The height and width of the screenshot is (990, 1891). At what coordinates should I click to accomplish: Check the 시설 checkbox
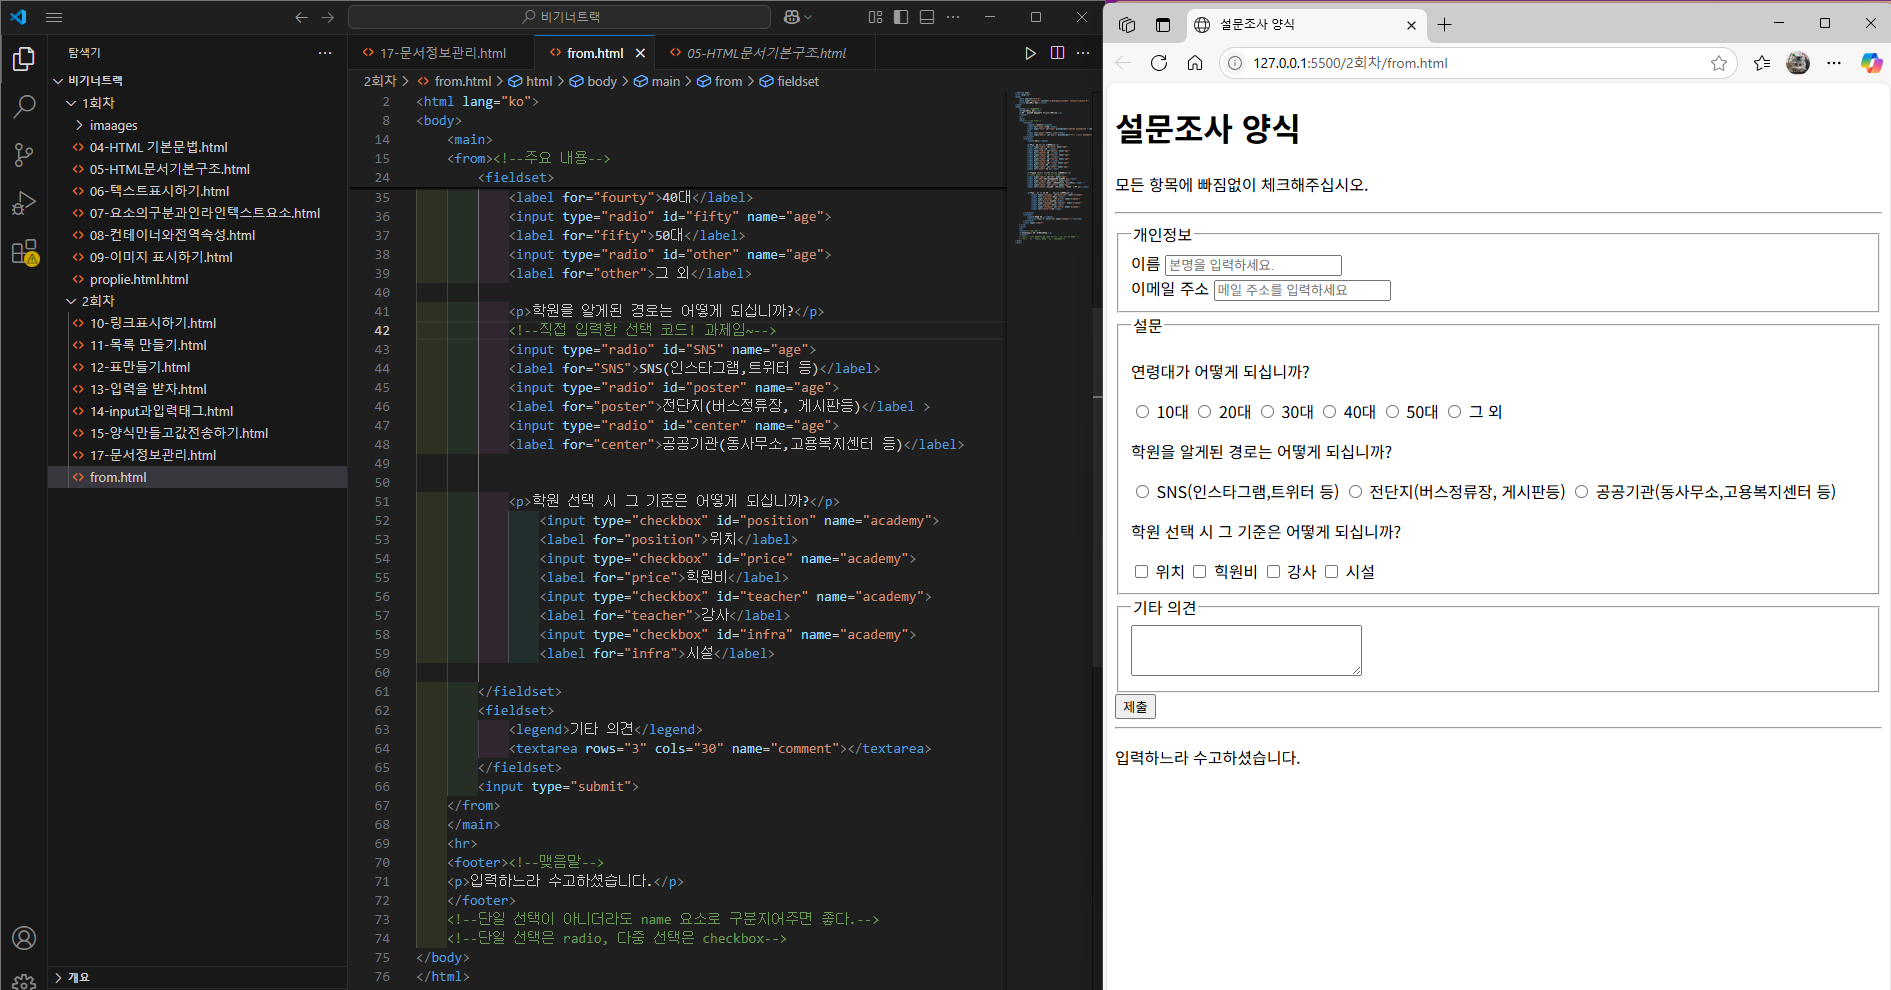tap(1331, 571)
